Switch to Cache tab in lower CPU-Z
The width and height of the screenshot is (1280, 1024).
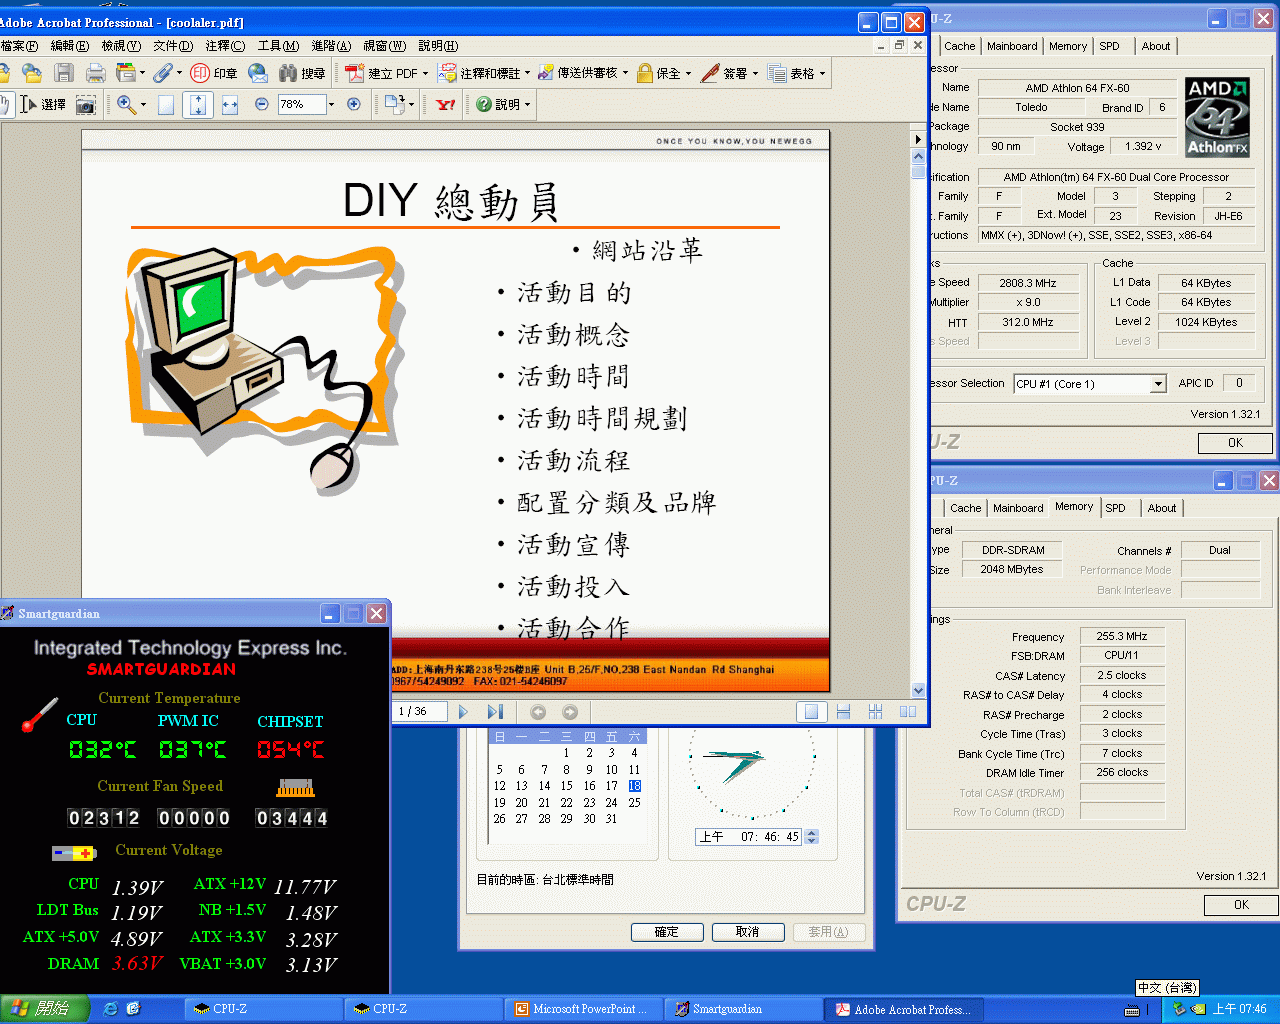pos(965,508)
